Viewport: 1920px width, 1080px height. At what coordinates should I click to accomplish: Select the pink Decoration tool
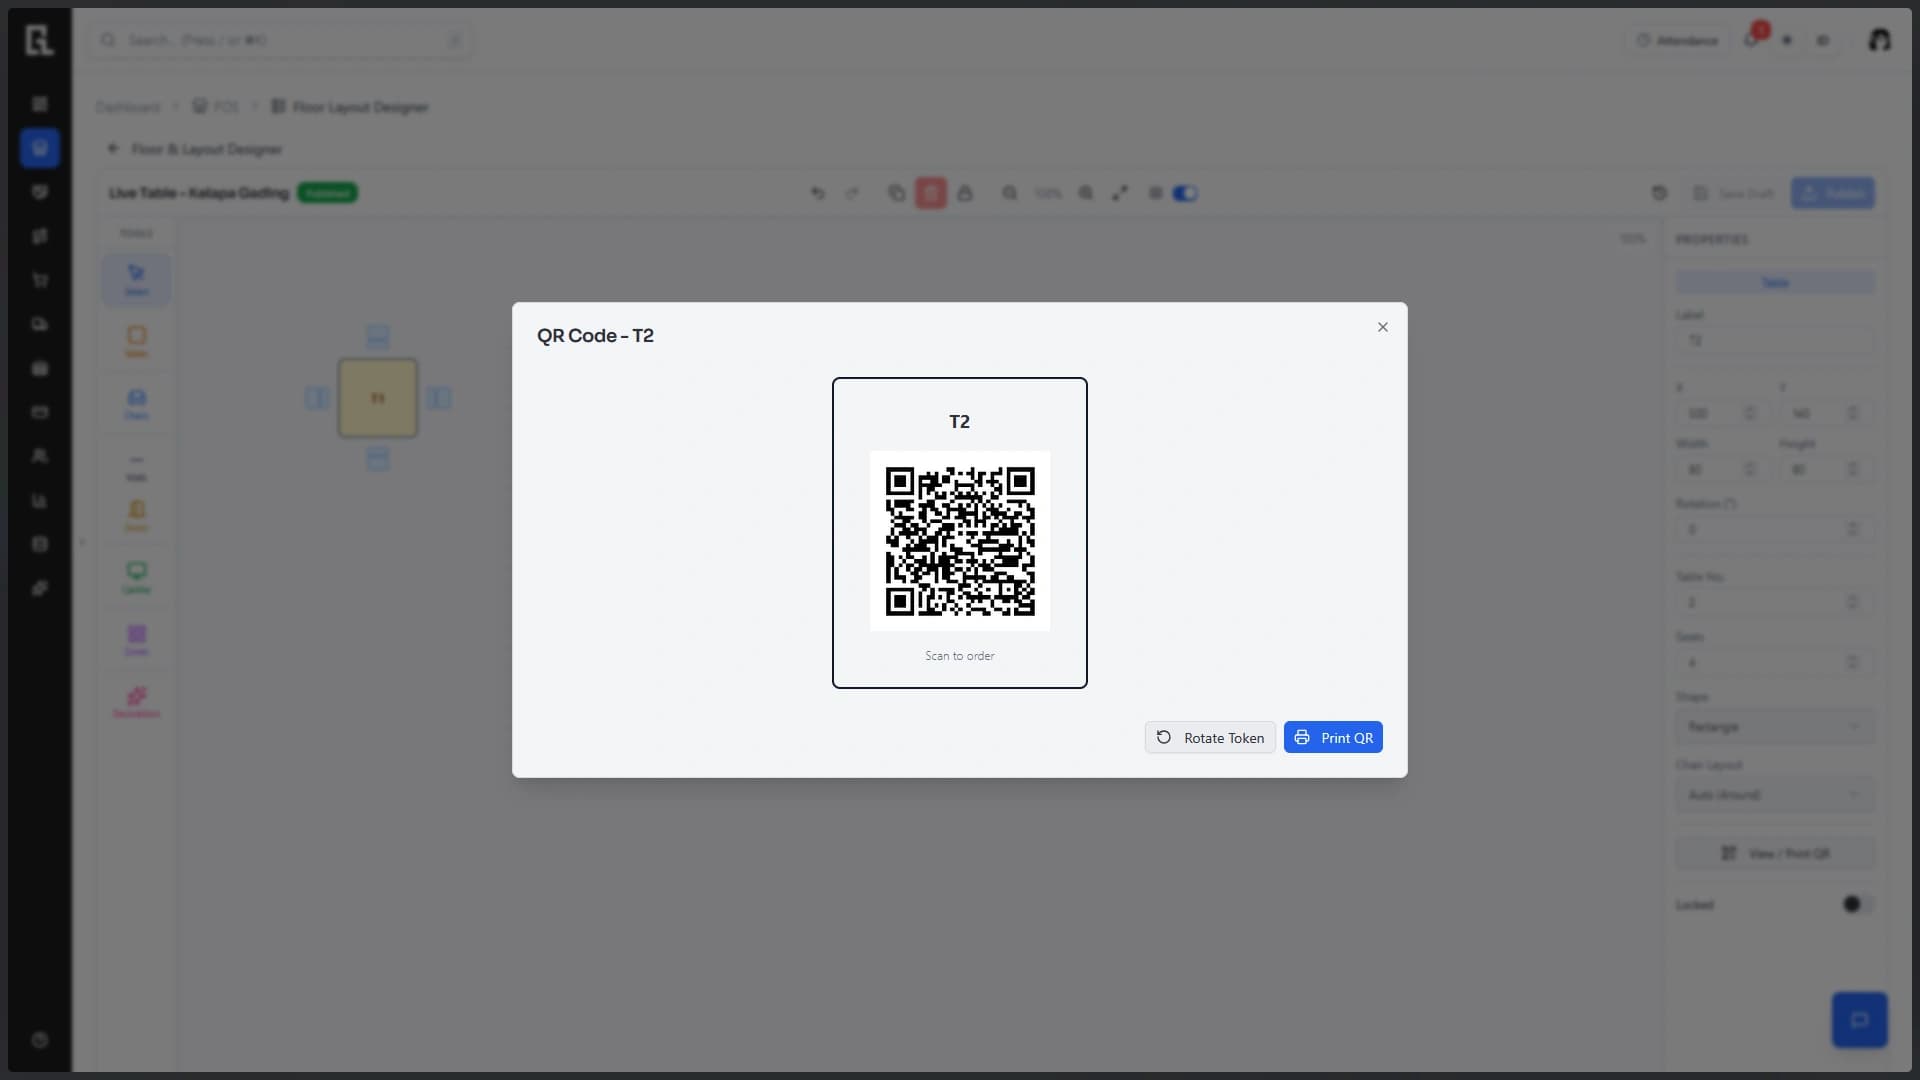(x=136, y=701)
